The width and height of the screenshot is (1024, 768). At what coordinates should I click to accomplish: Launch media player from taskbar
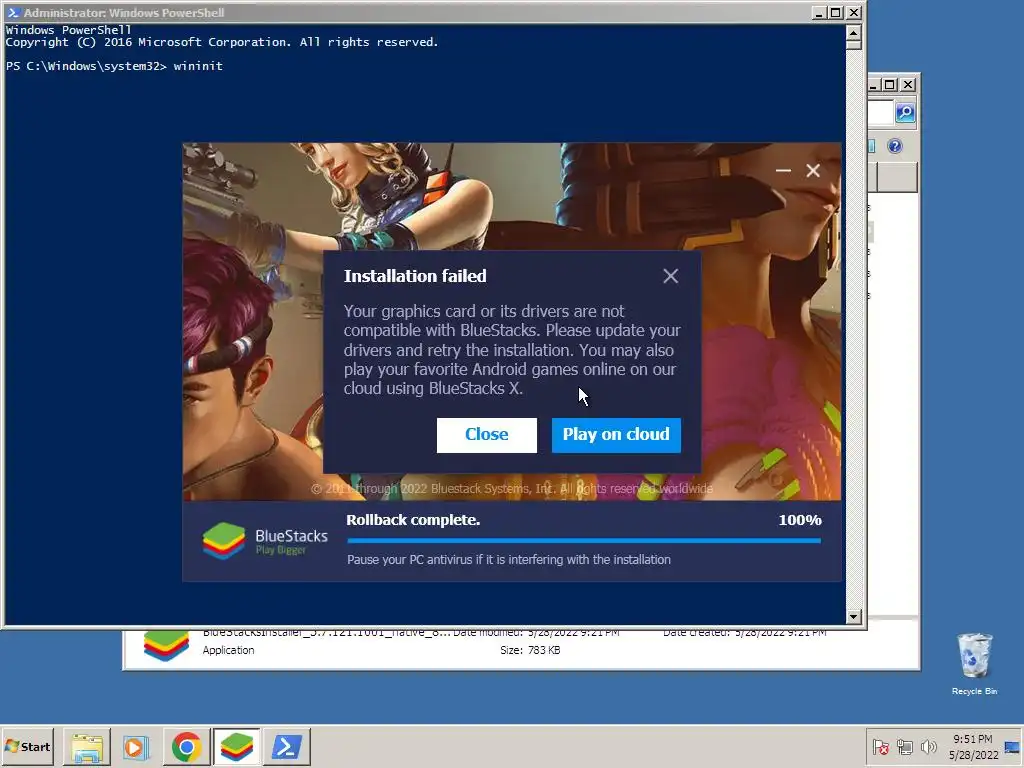(x=136, y=746)
